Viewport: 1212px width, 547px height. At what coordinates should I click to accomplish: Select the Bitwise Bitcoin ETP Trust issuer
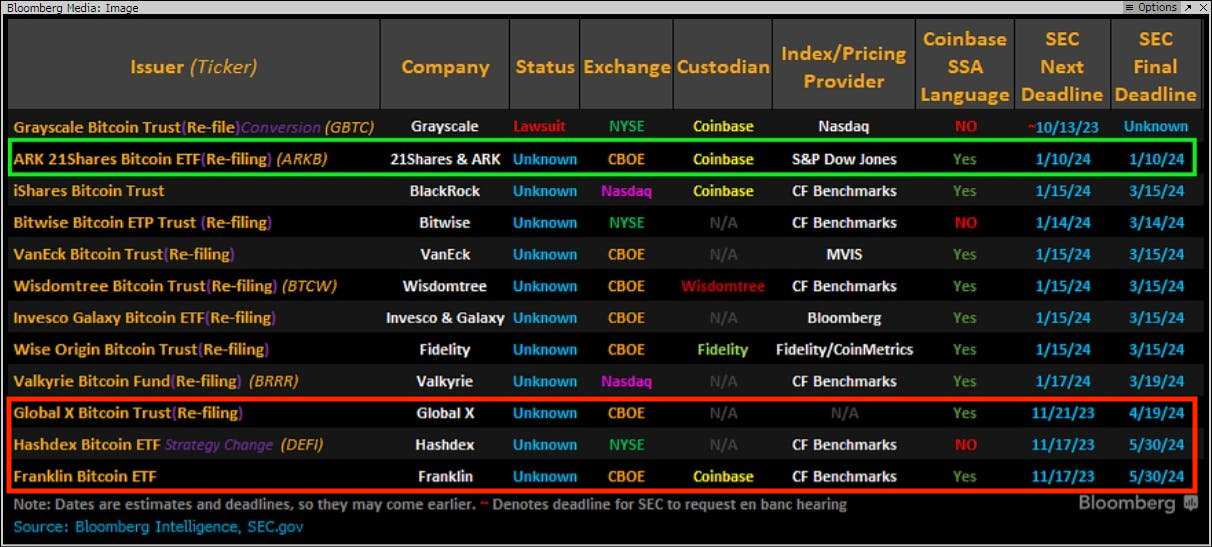coord(143,223)
